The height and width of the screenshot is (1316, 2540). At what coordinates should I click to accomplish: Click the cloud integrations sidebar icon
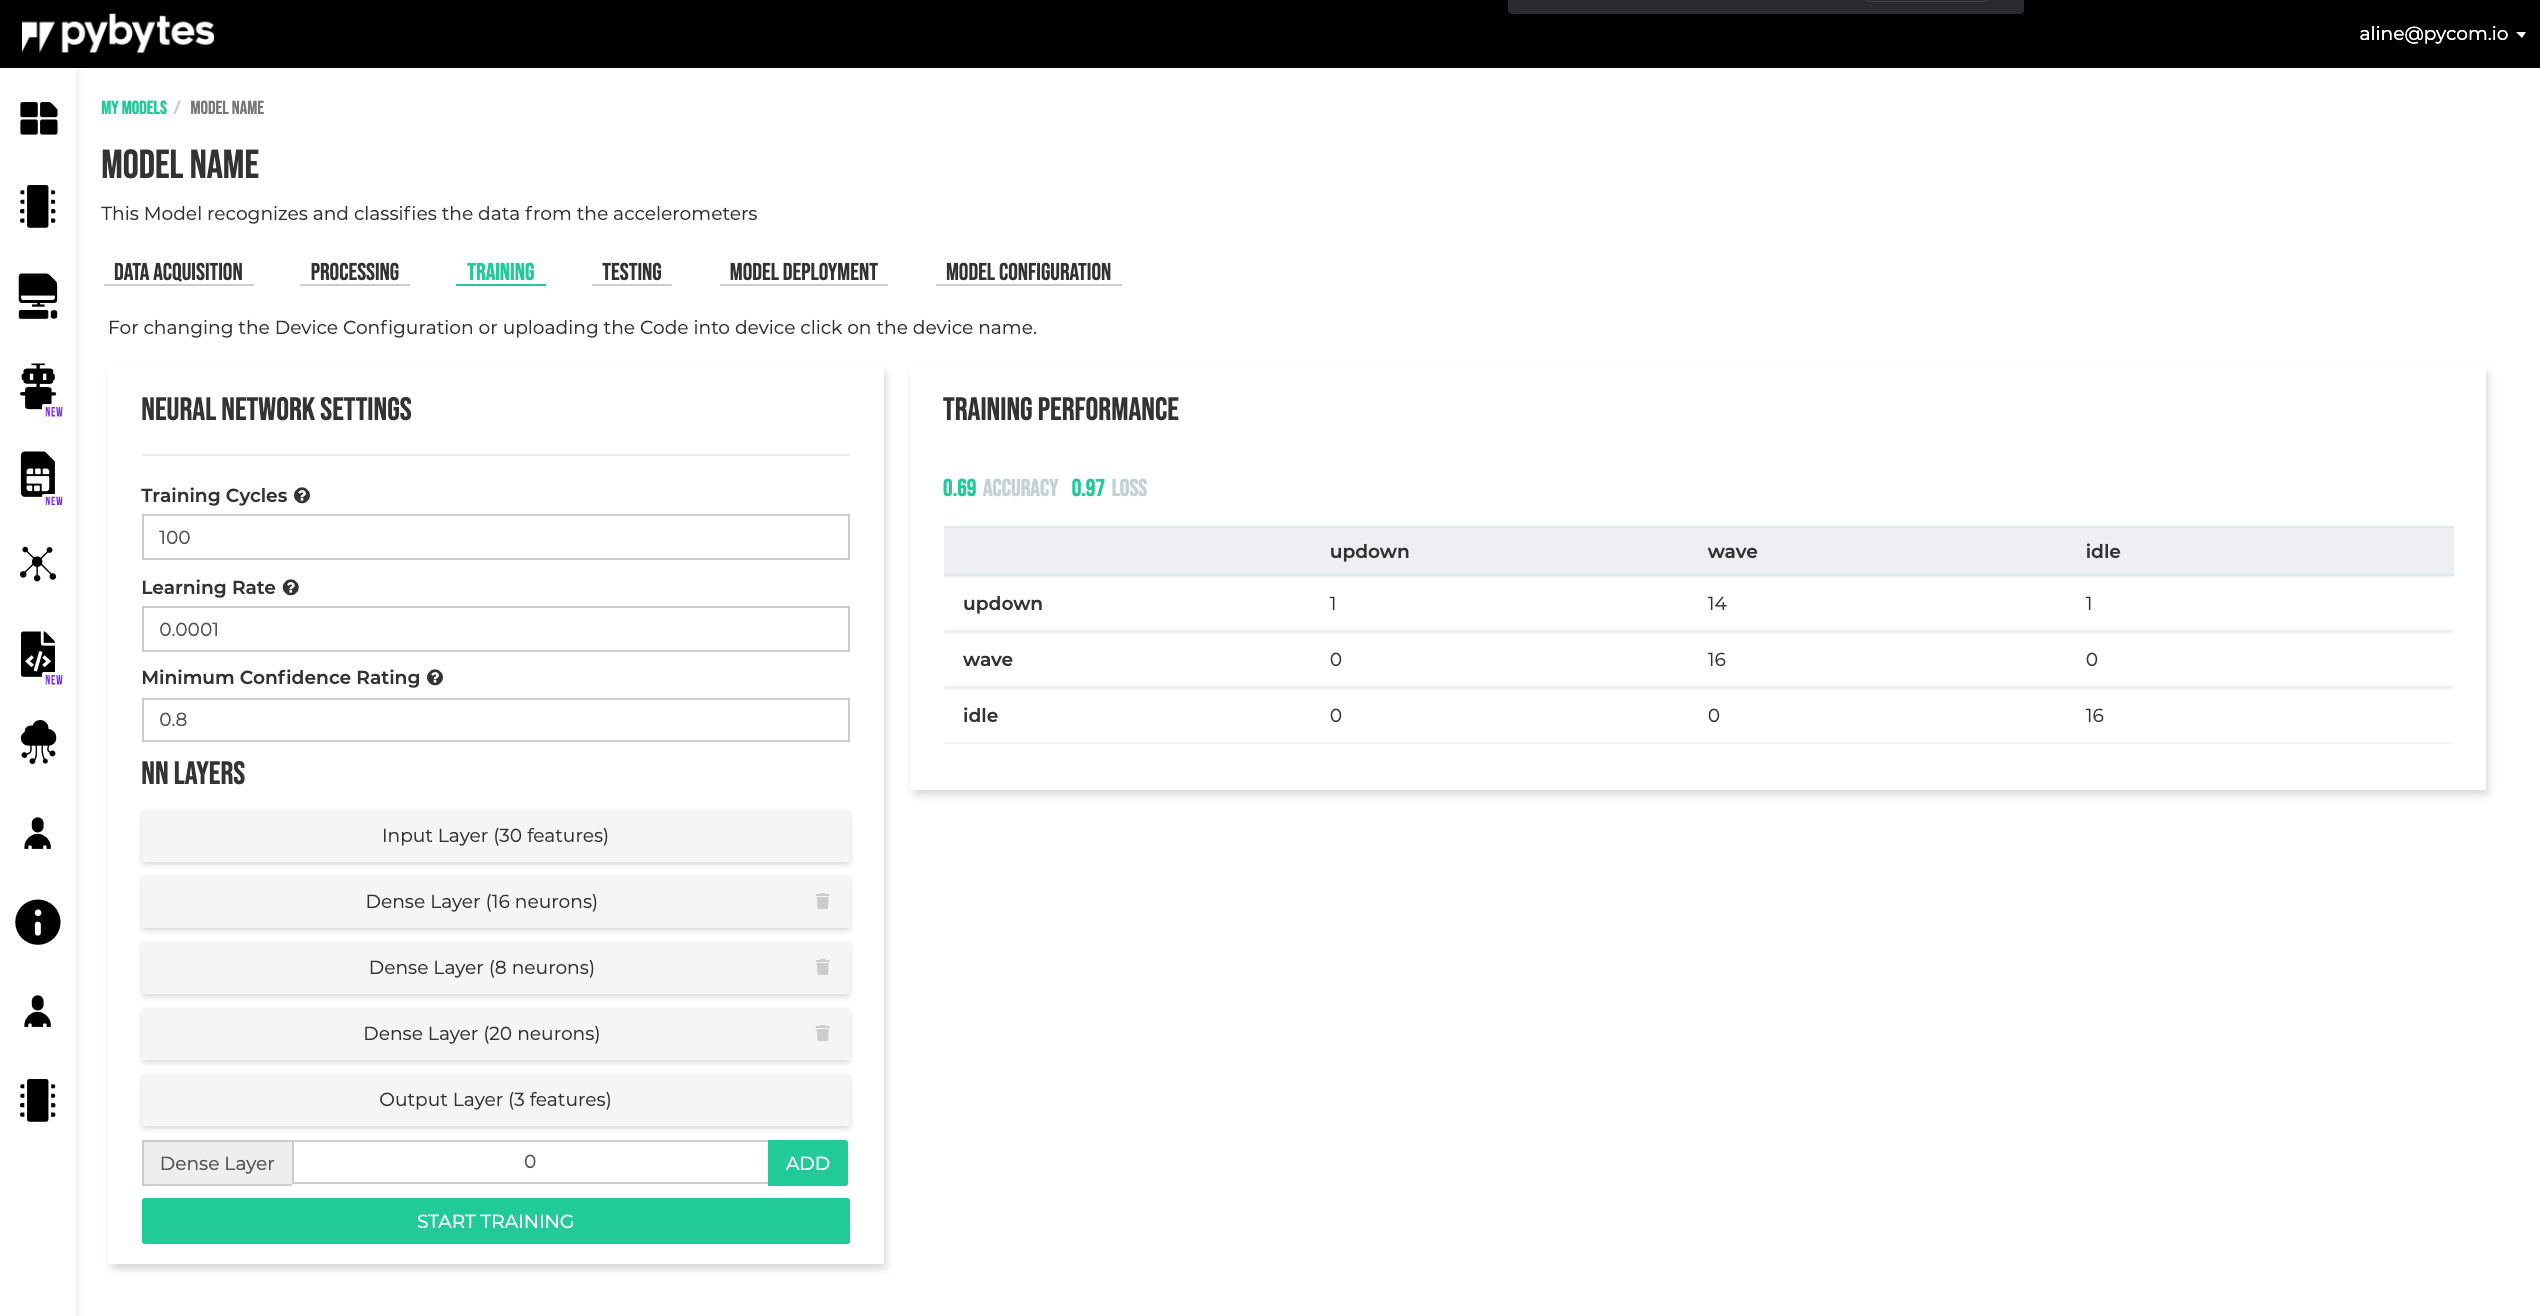click(38, 742)
